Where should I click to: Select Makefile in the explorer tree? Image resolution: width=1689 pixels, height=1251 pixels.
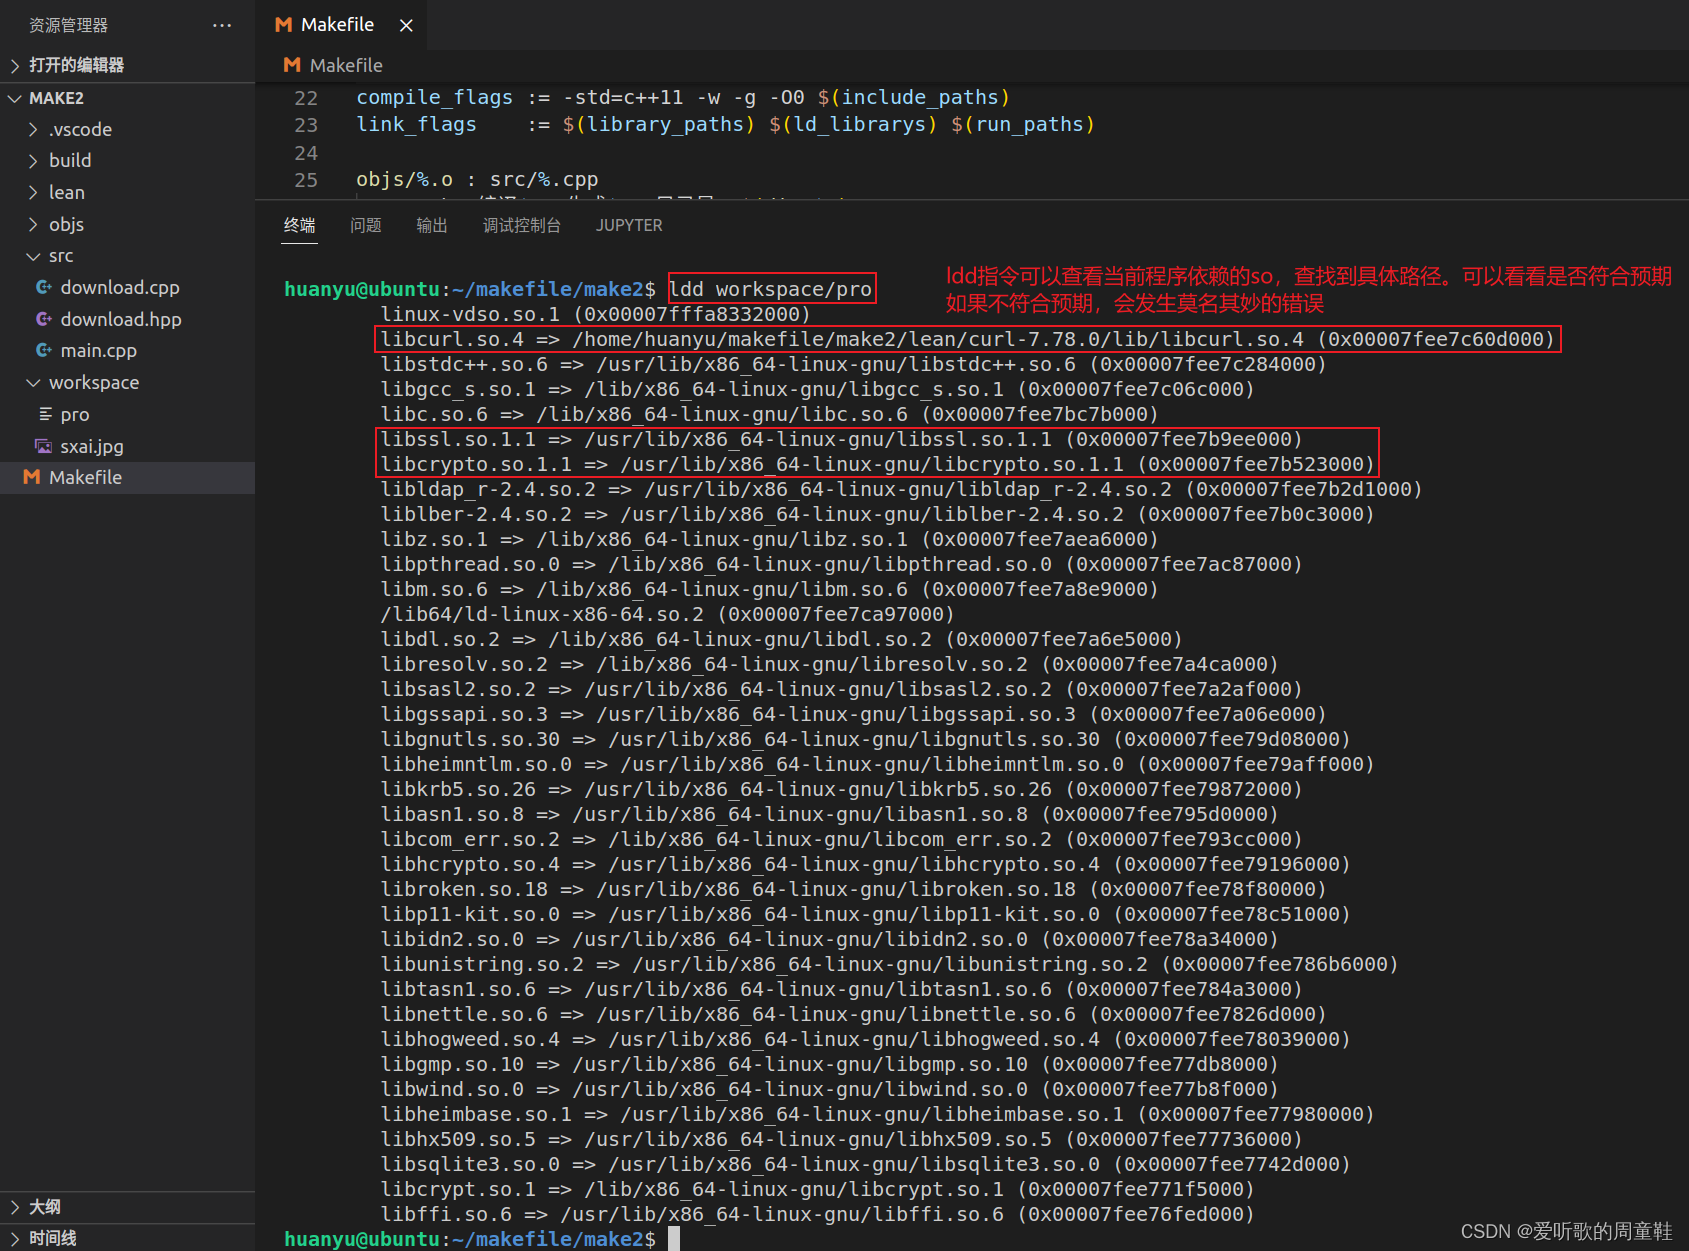[128, 477]
